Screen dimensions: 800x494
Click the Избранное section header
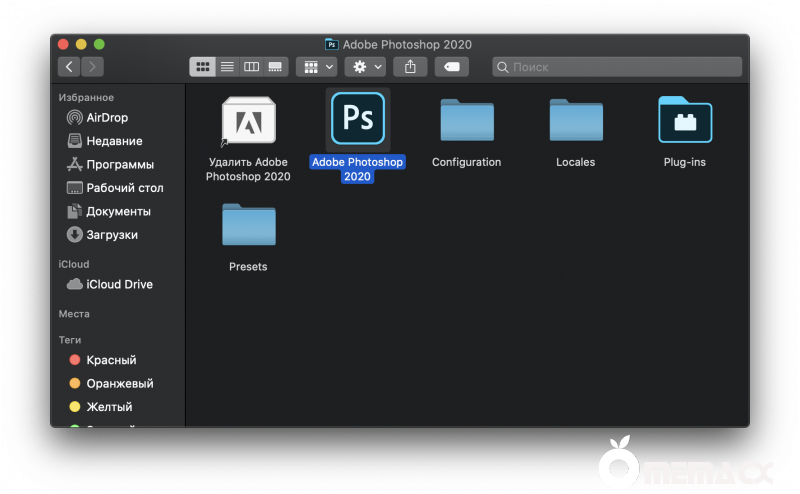coord(86,97)
